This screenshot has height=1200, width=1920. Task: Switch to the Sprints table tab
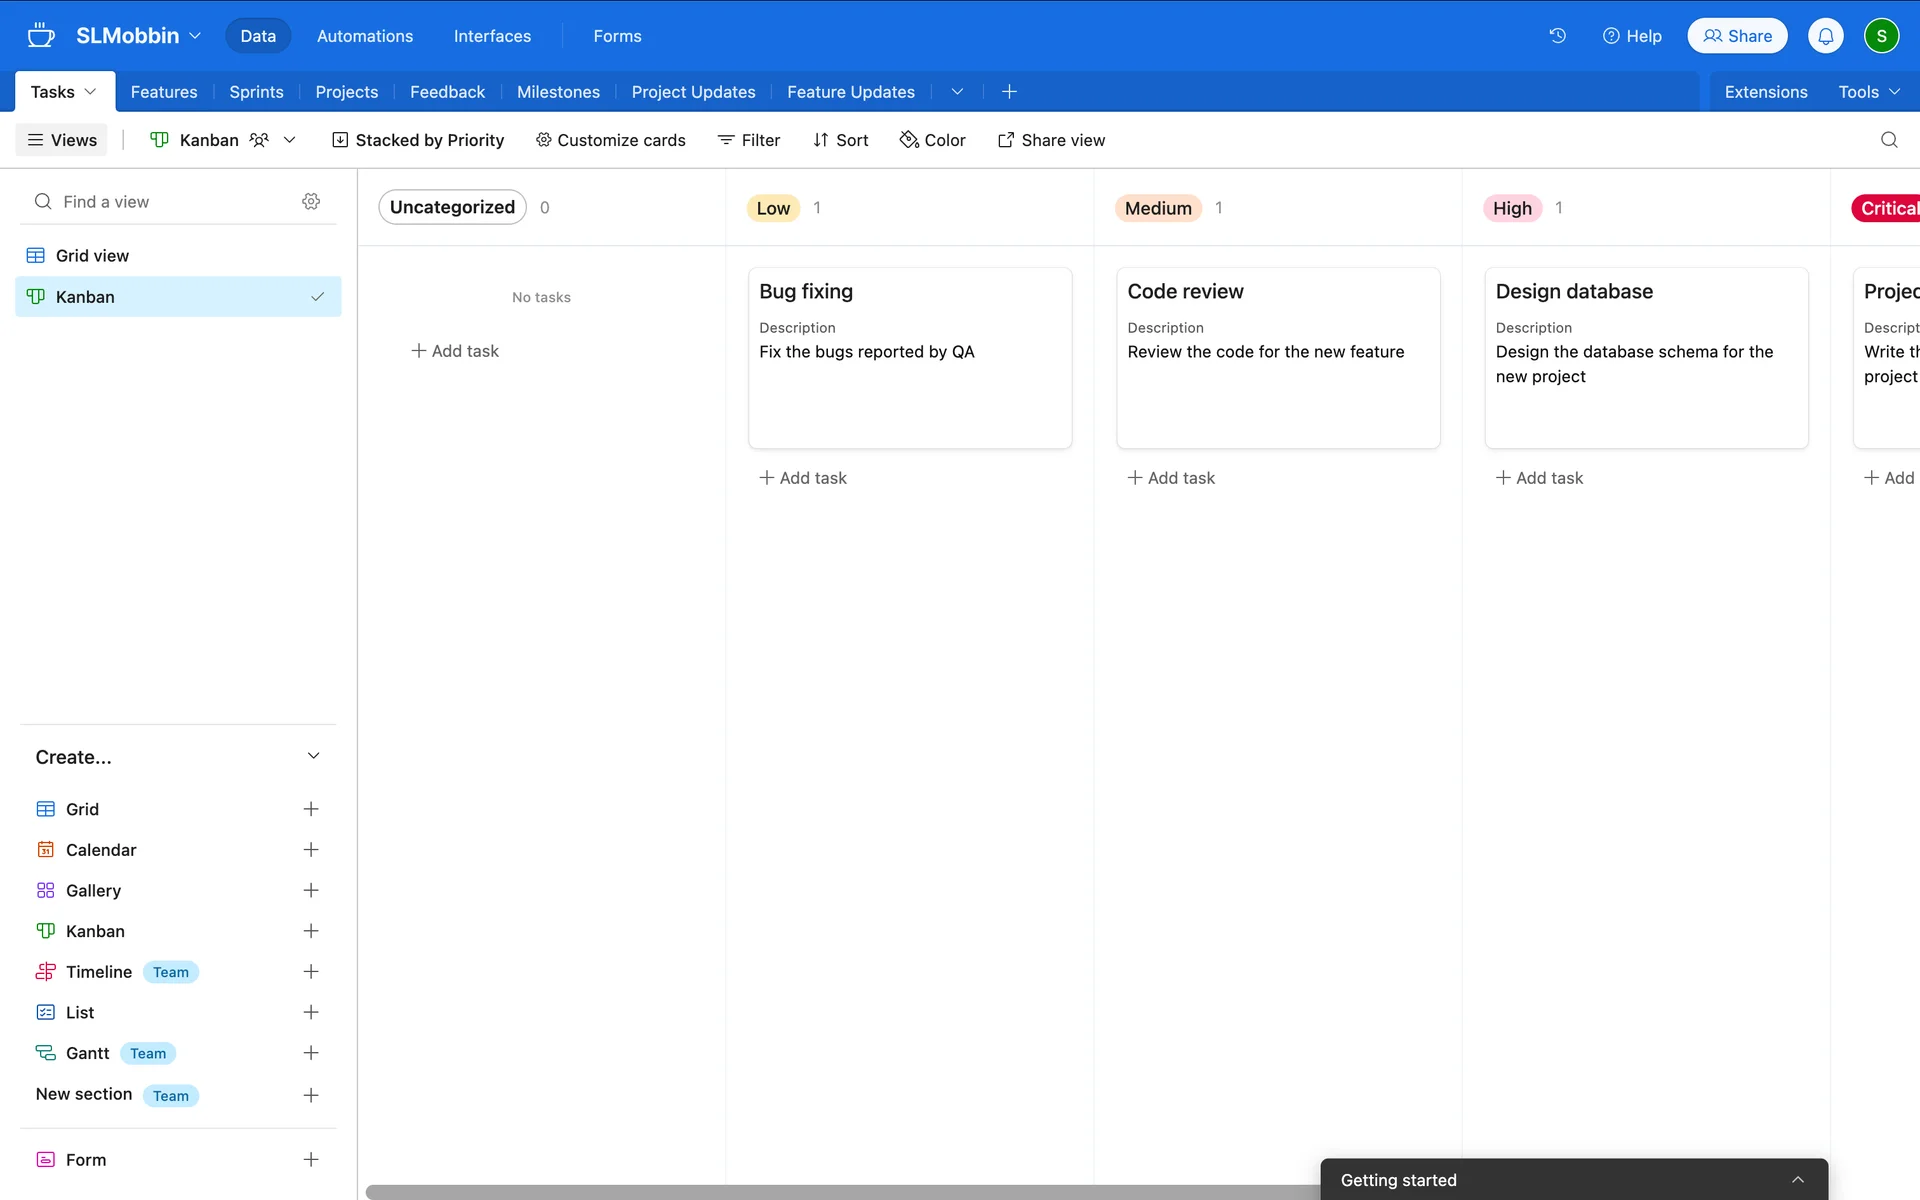click(x=256, y=92)
